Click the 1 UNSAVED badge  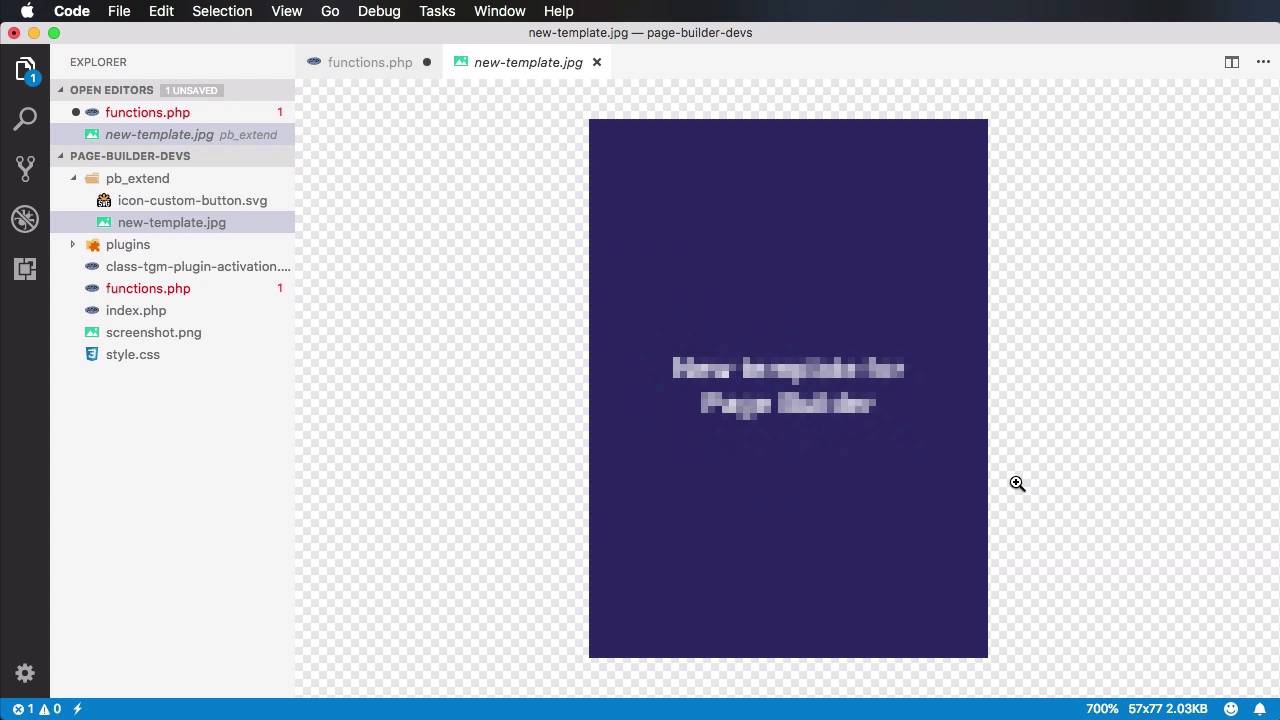click(x=191, y=90)
